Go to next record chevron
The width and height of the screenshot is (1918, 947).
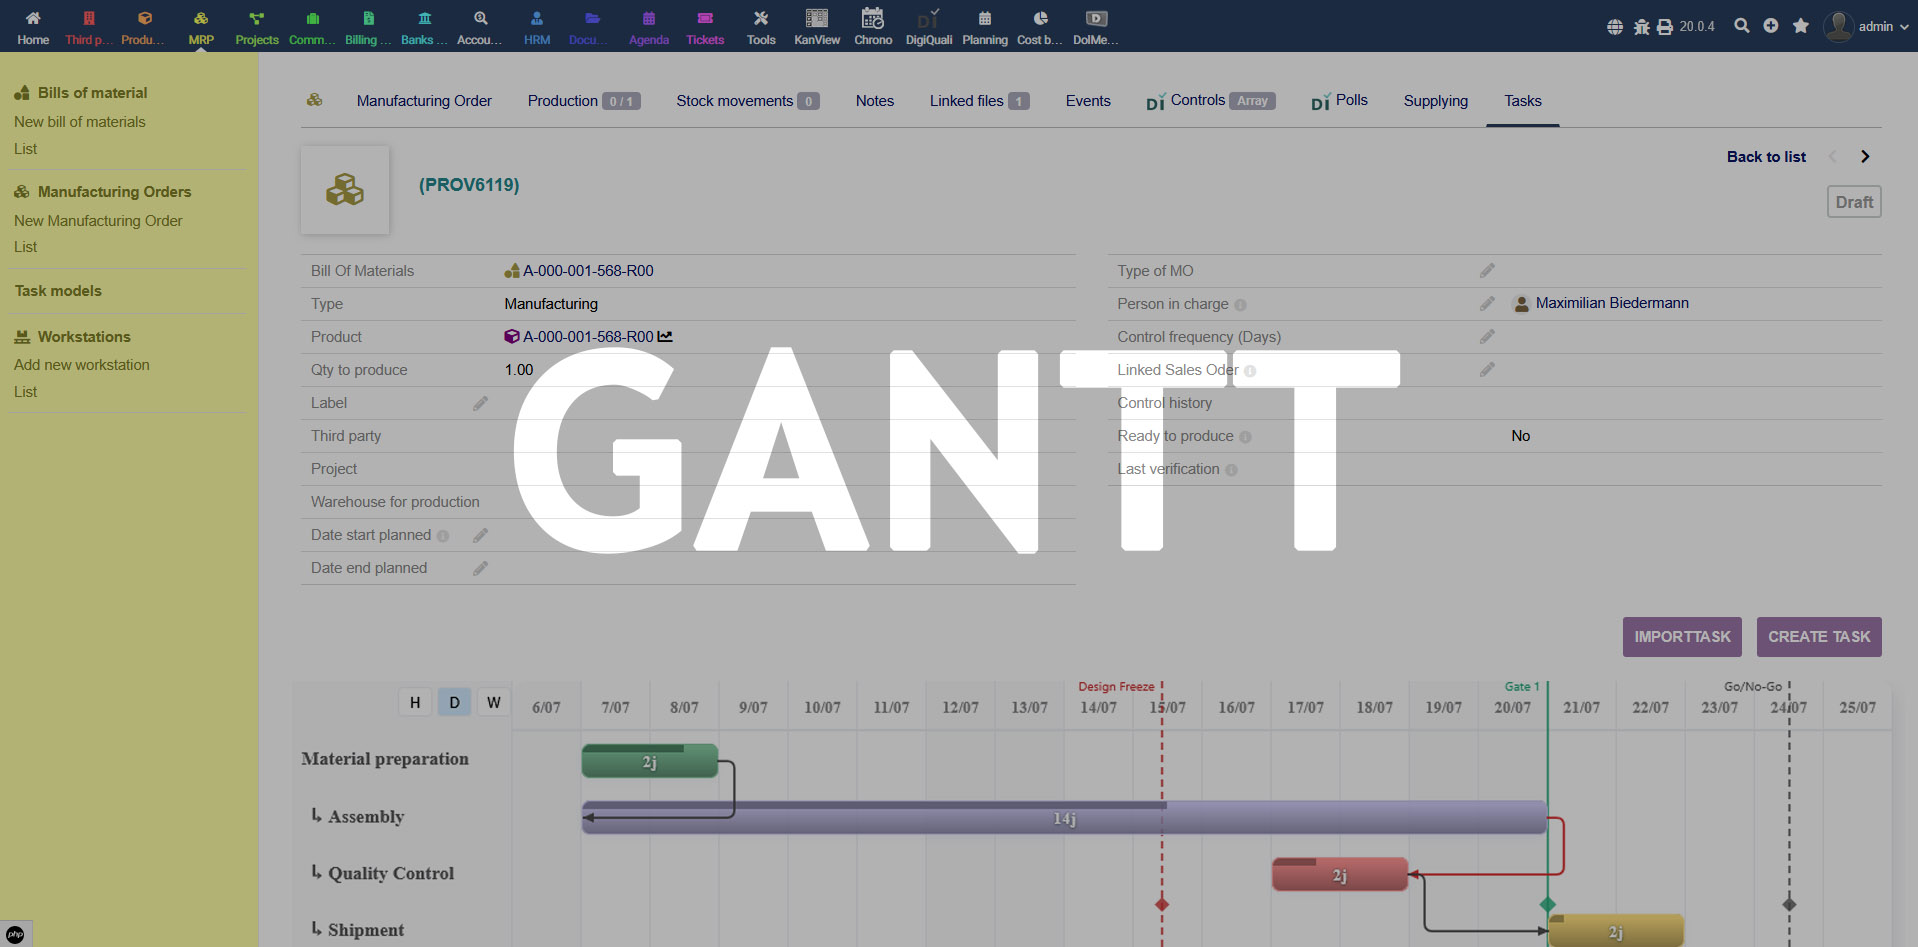(x=1864, y=157)
